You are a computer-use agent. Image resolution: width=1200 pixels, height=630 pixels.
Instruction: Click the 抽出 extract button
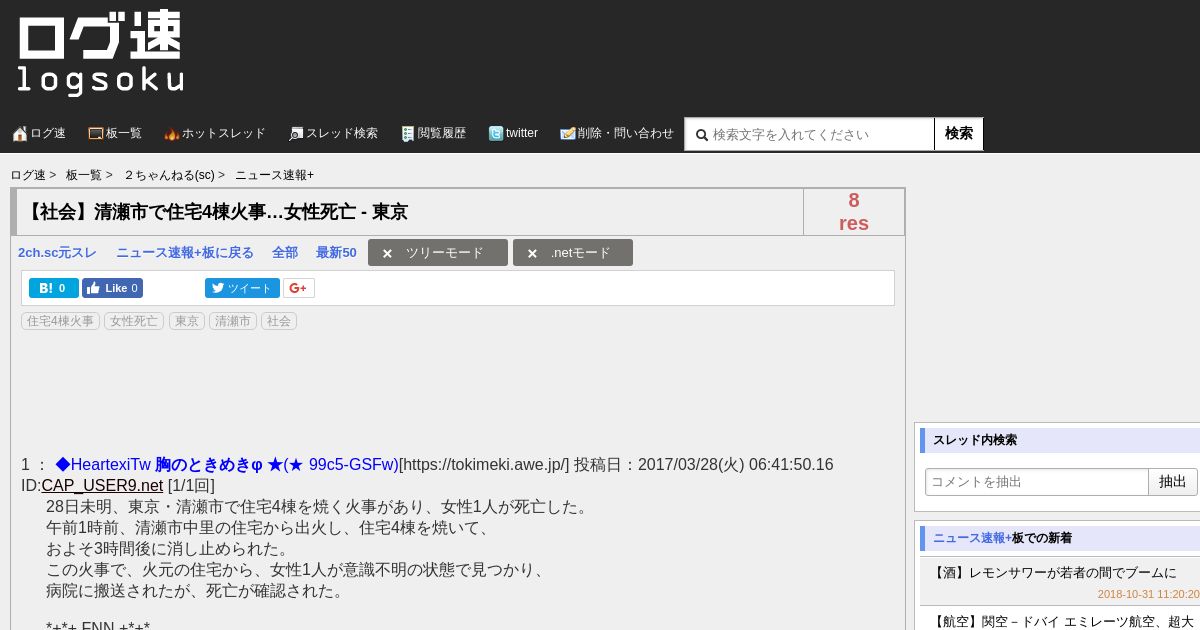point(1173,482)
